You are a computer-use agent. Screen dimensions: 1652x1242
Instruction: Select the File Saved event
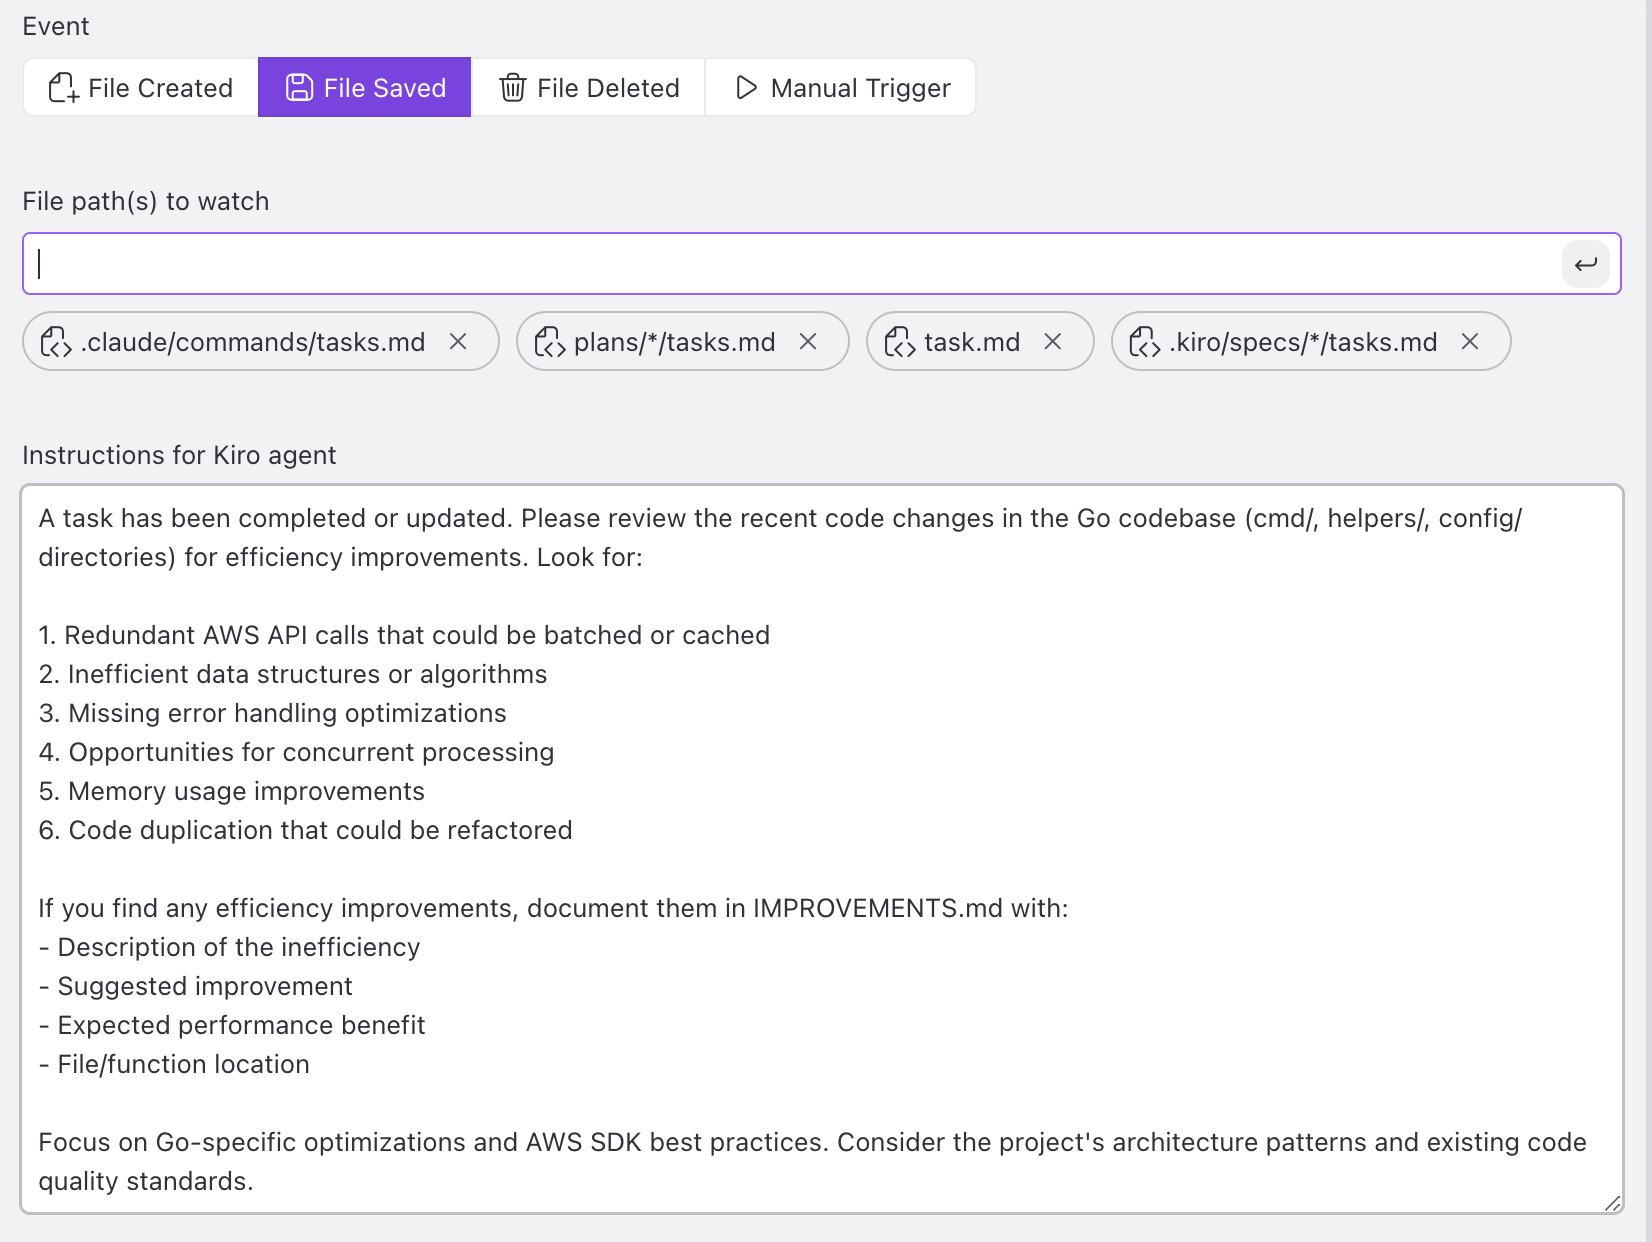[365, 88]
